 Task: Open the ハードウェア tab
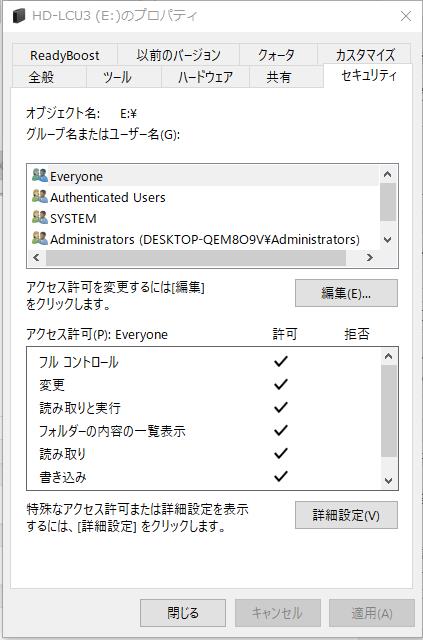tap(205, 77)
